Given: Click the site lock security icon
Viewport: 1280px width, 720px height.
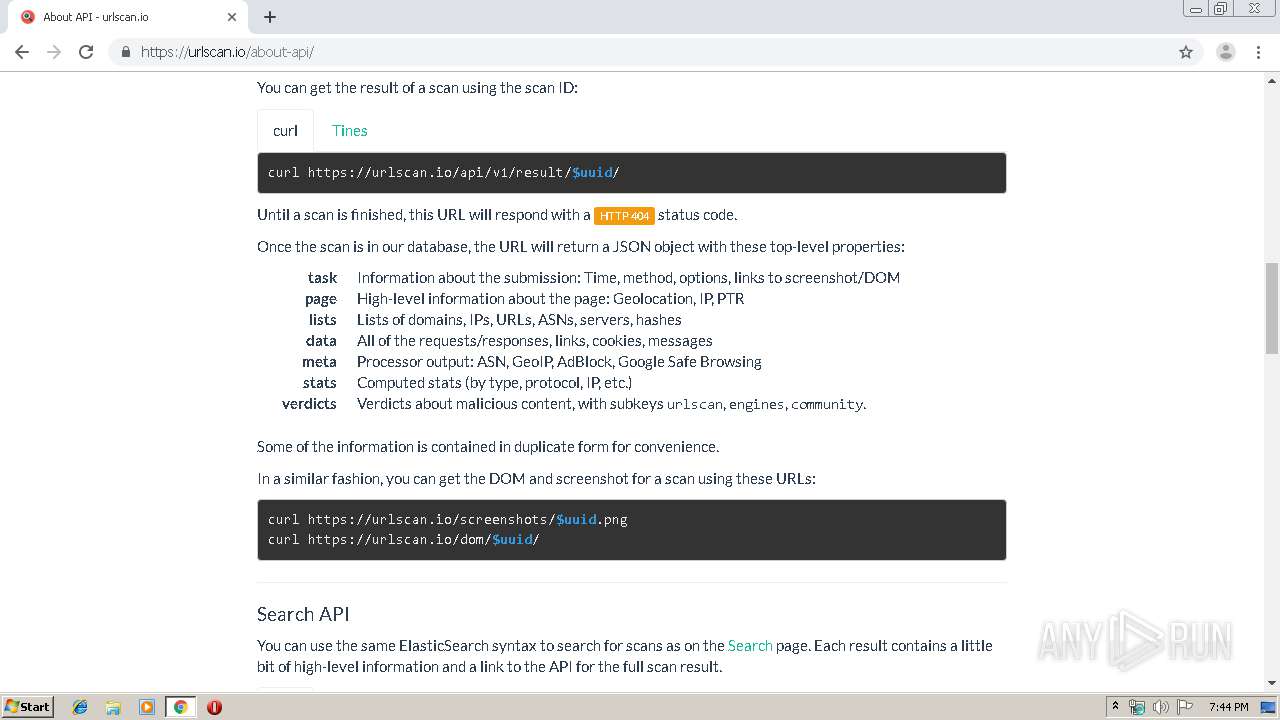Looking at the screenshot, I should [x=126, y=52].
